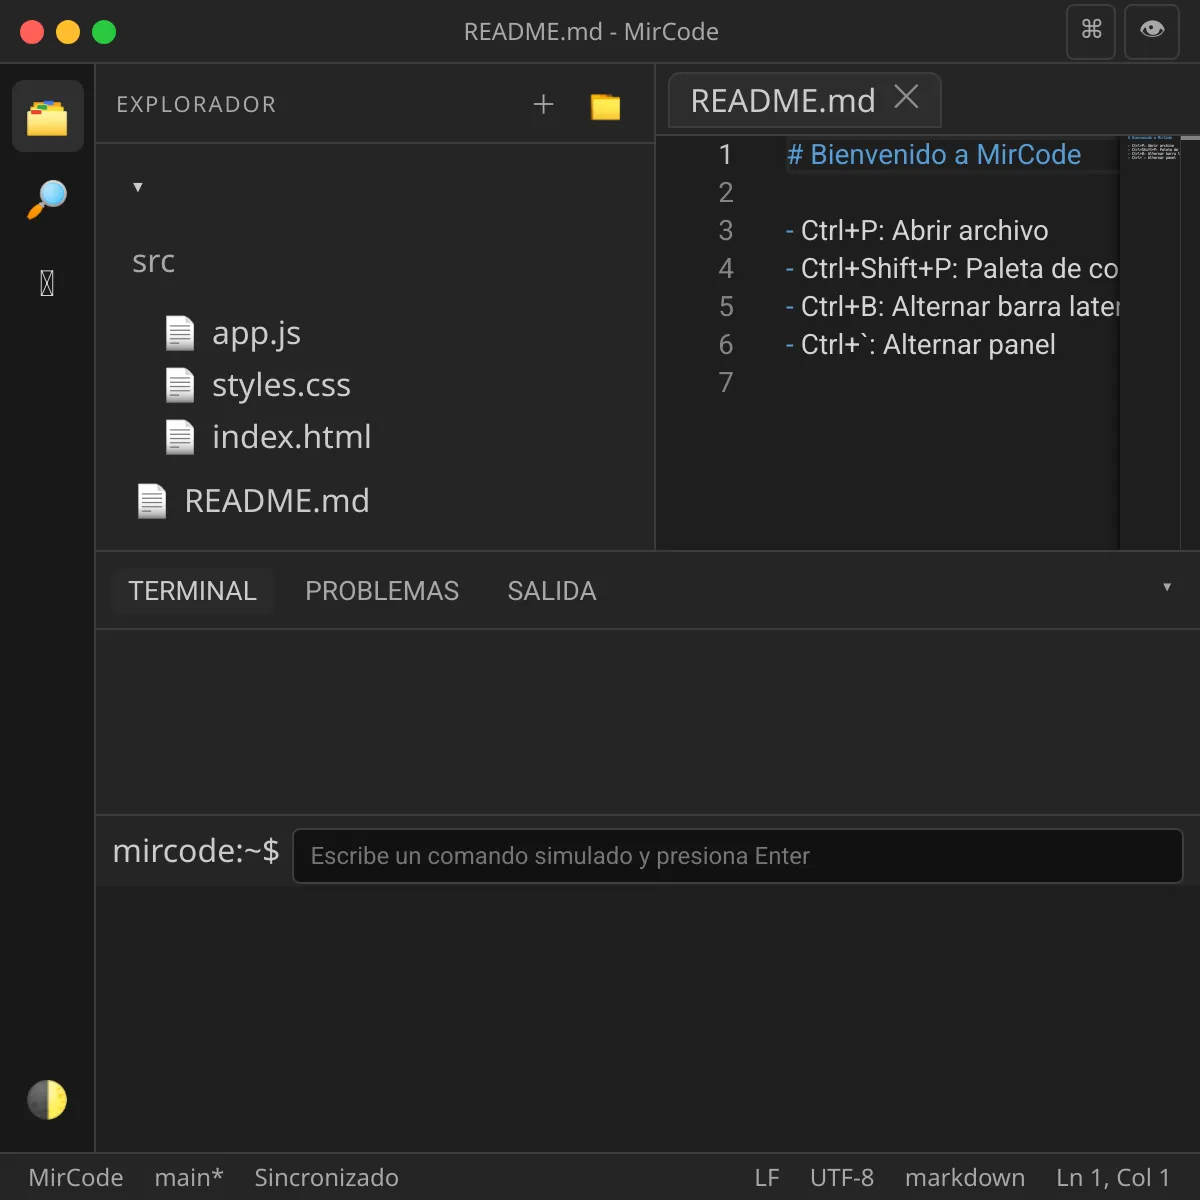The image size is (1200, 1200).
Task: Collapse the root folder triangle in Explorer
Action: [138, 187]
